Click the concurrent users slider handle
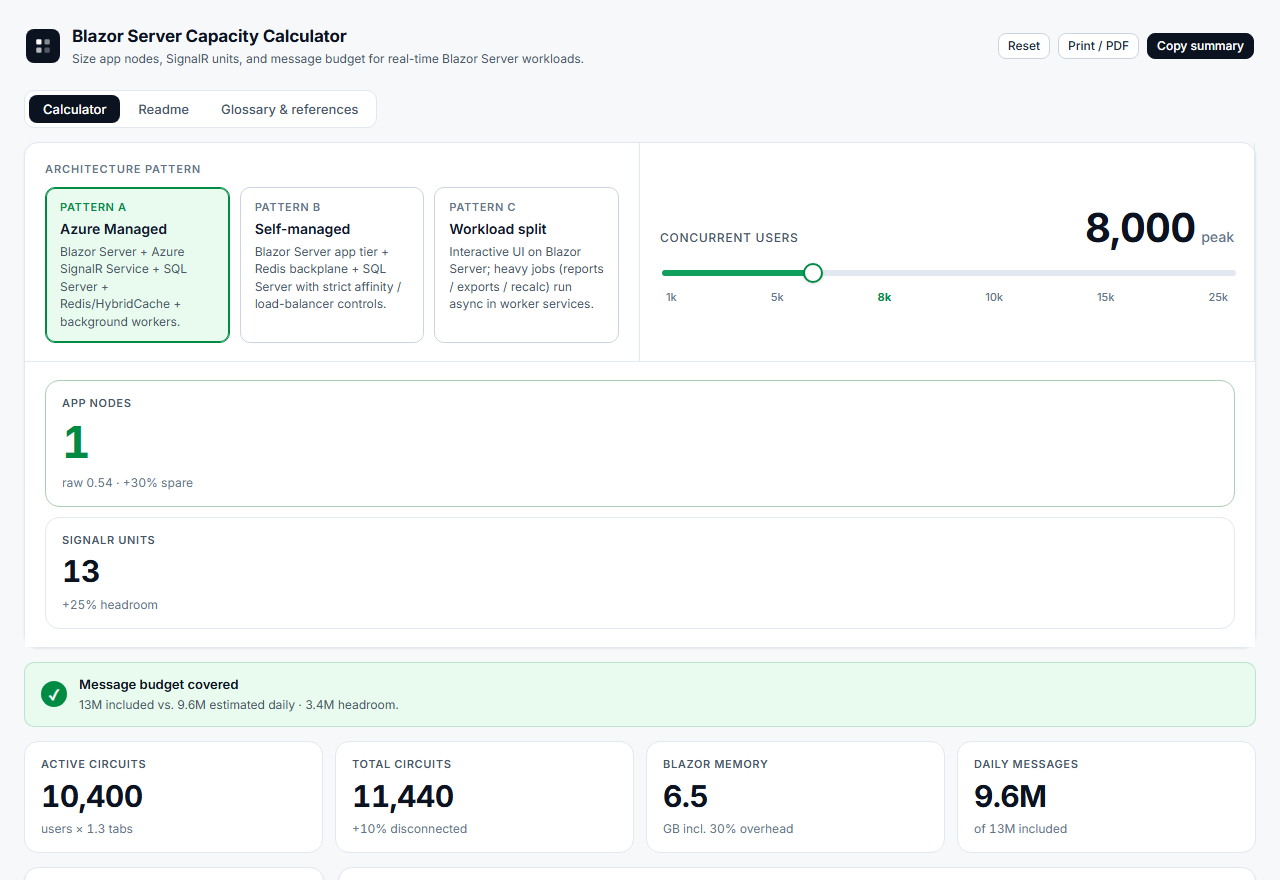The height and width of the screenshot is (880, 1280). click(813, 272)
